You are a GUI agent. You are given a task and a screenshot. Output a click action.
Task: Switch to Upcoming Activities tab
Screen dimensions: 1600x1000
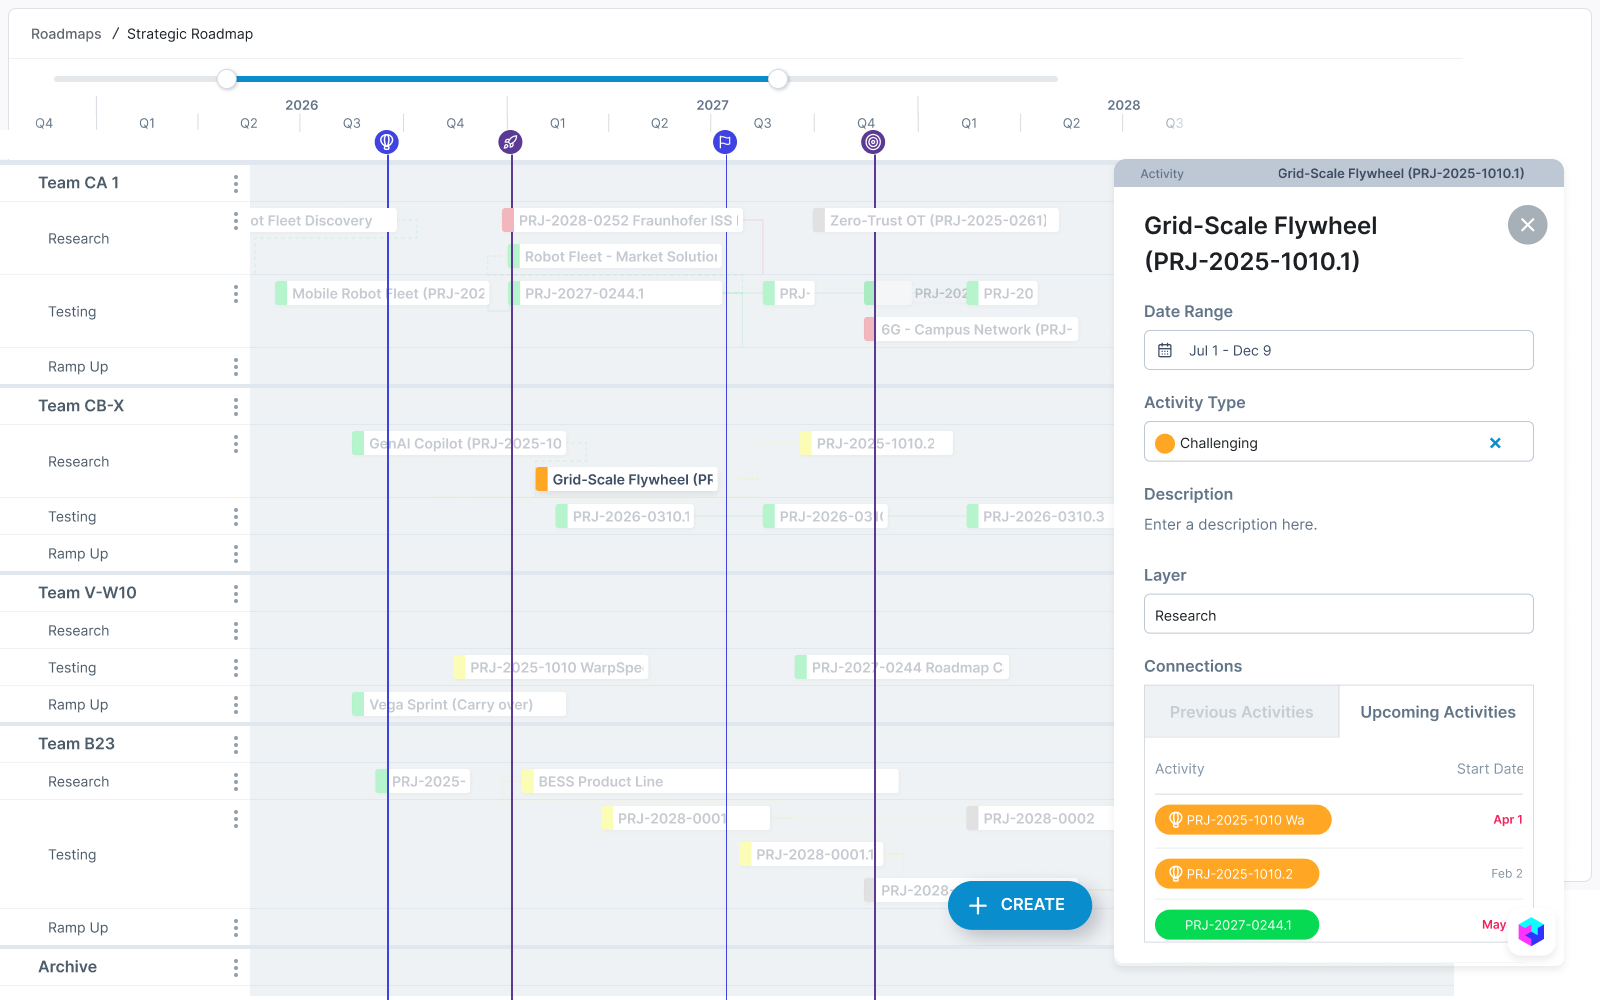coord(1437,712)
